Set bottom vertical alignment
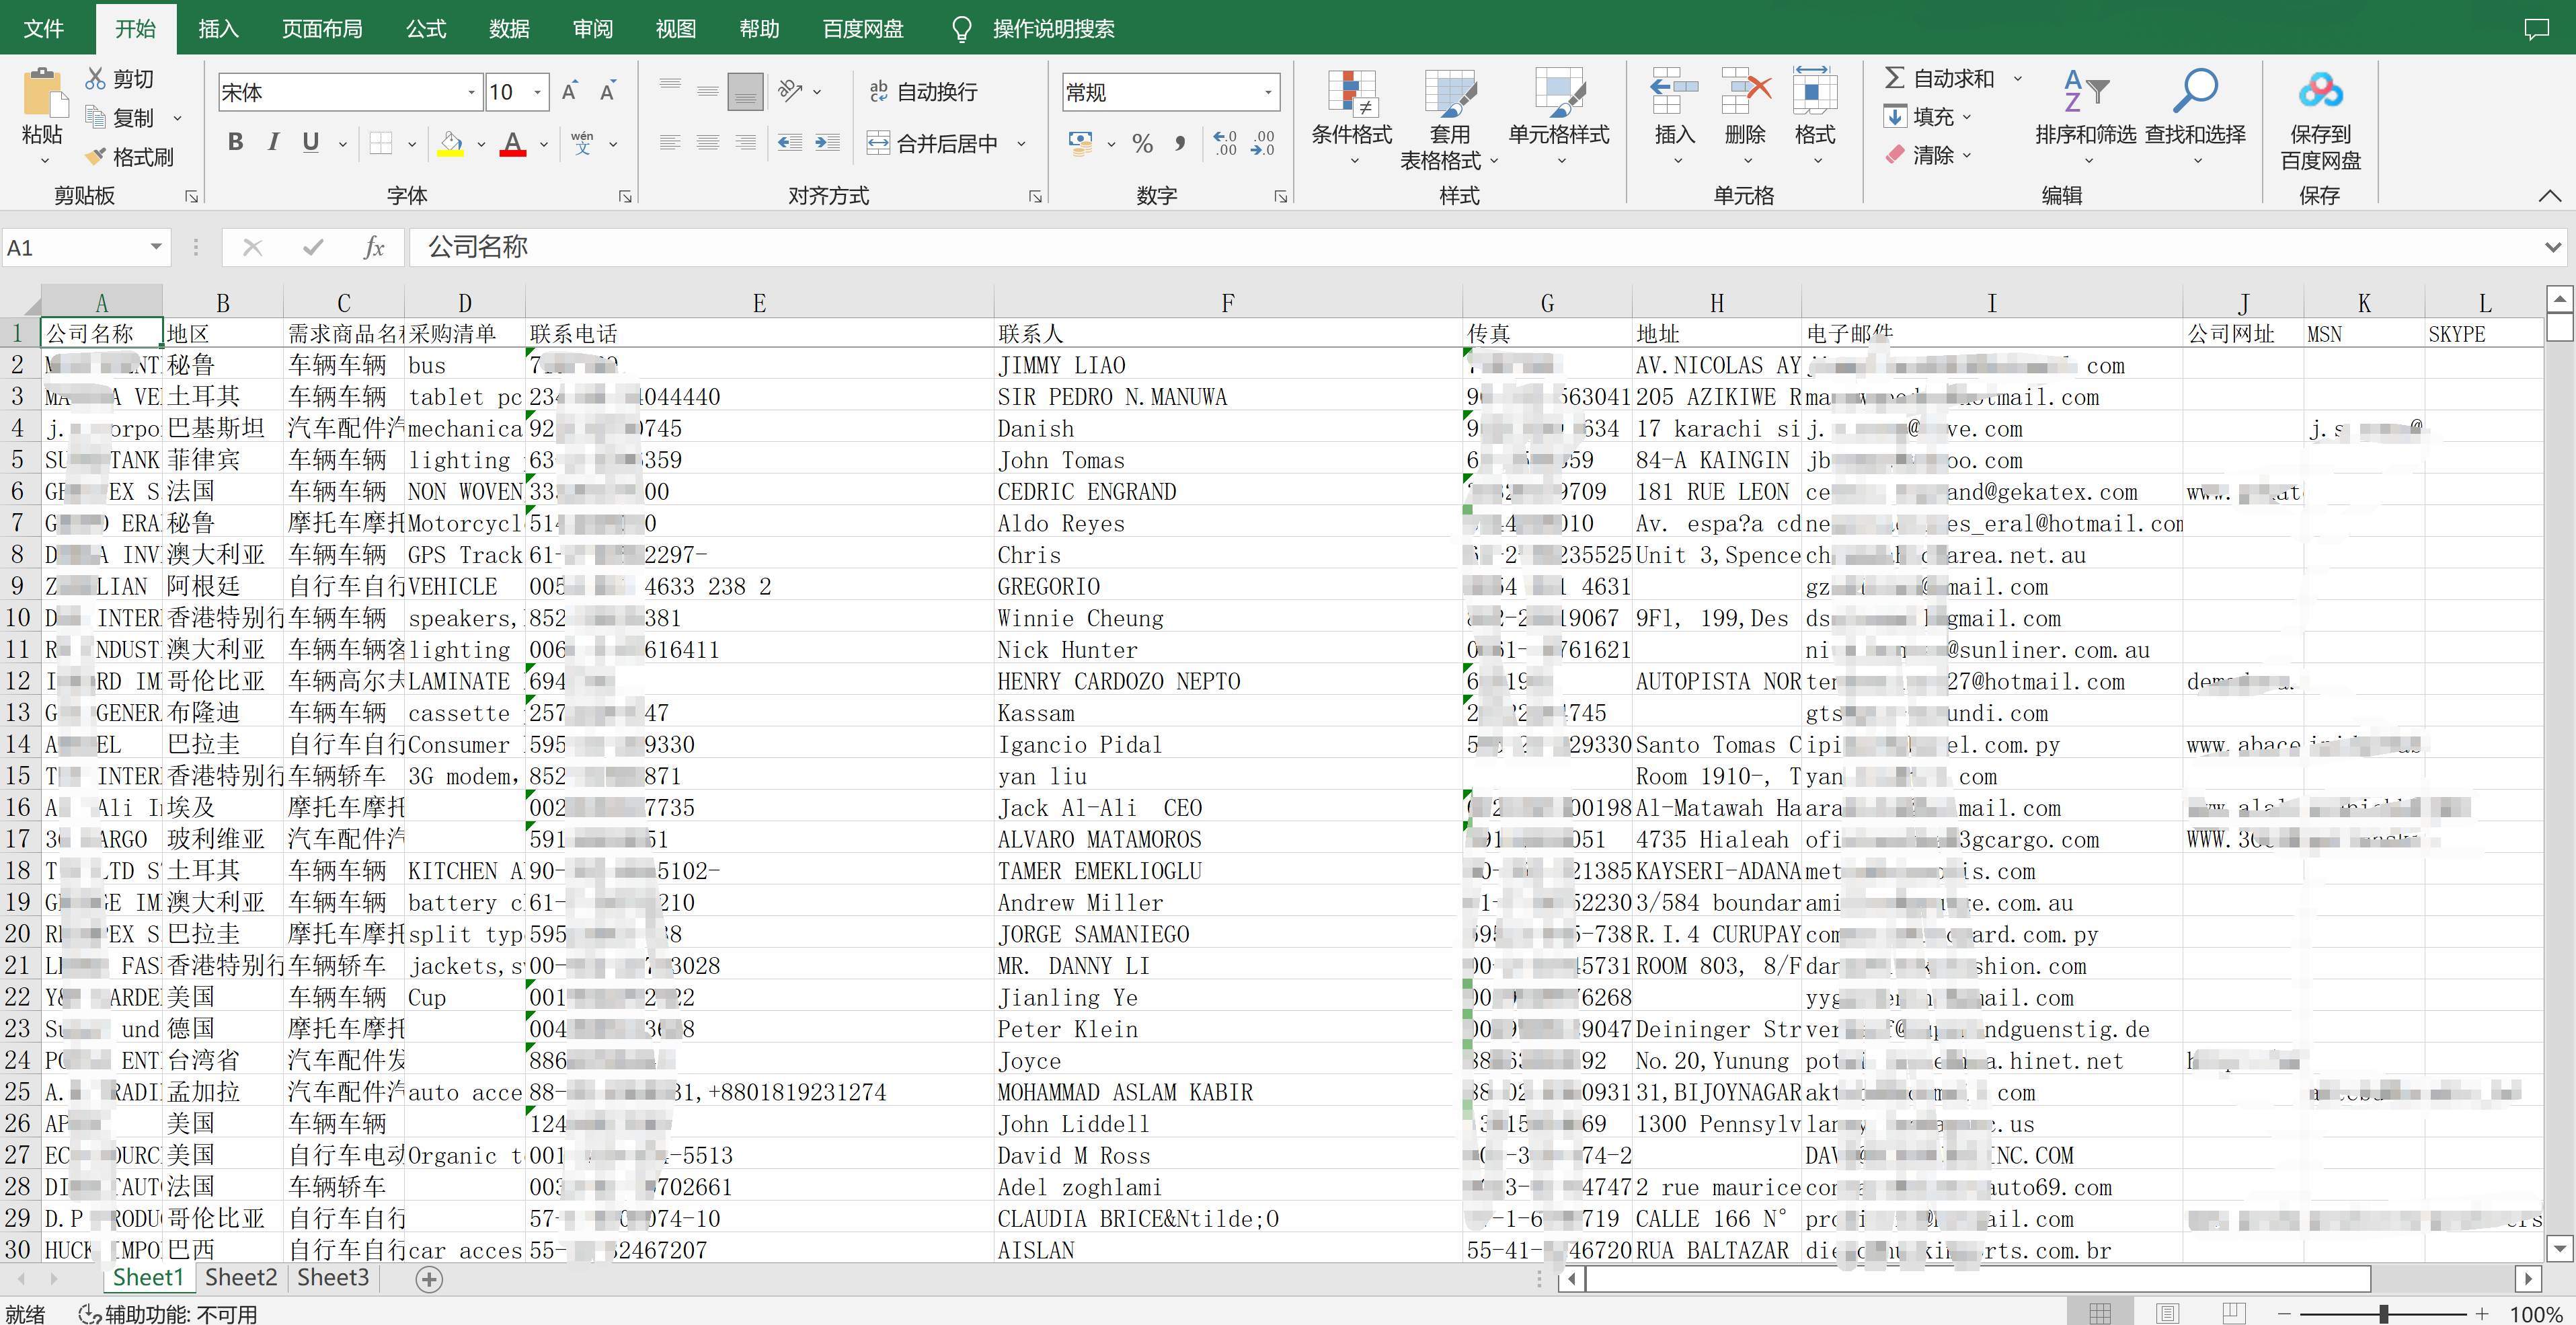 pos(746,91)
